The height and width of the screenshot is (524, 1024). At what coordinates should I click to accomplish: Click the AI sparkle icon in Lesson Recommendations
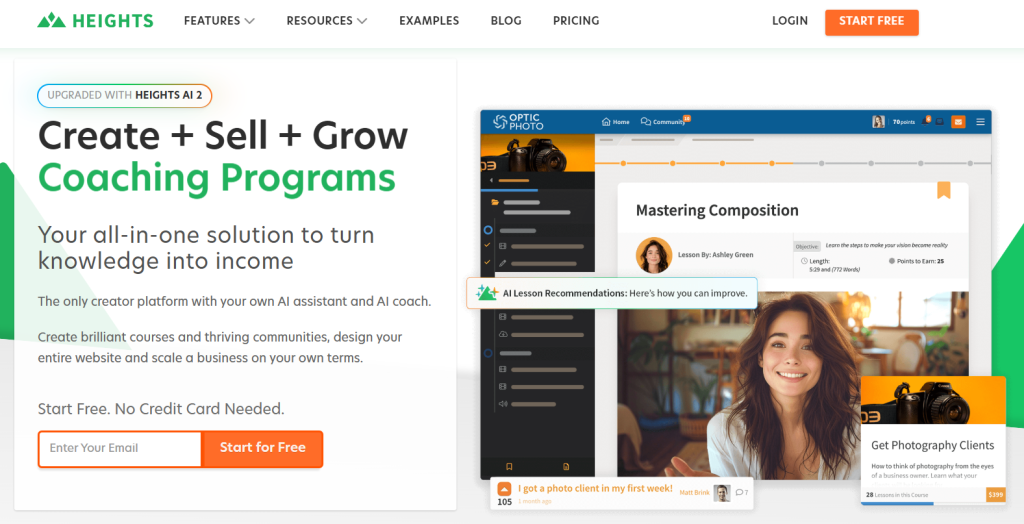(x=487, y=293)
